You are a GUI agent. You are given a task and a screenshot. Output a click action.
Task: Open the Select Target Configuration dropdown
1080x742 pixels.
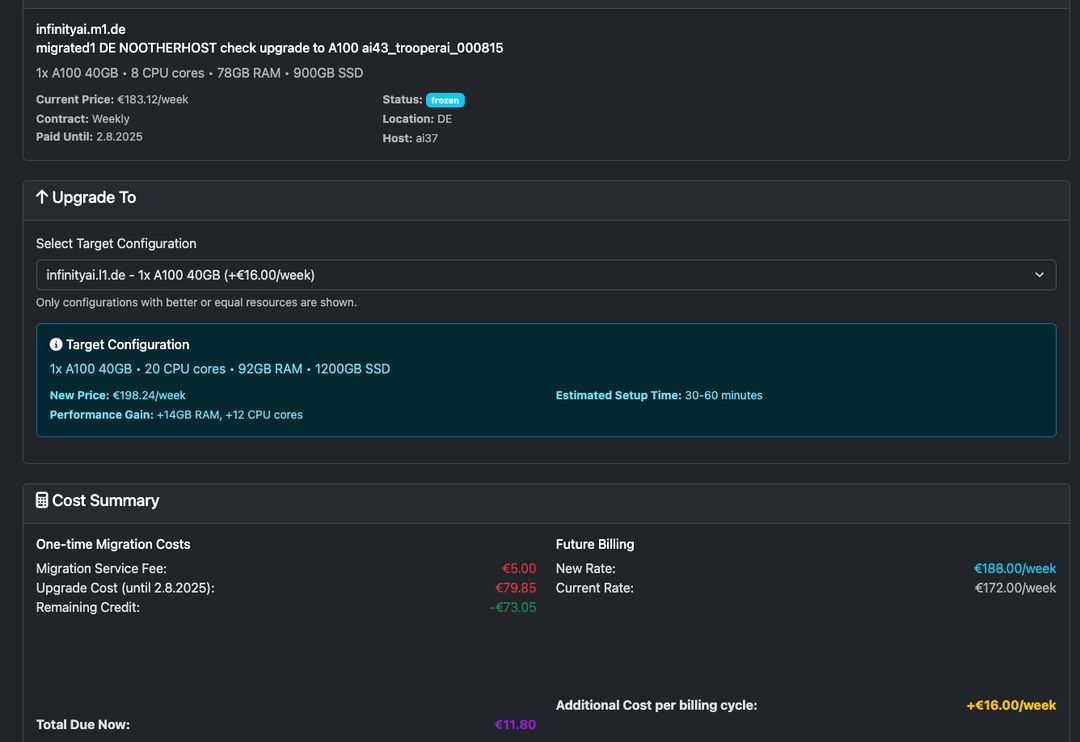(546, 275)
